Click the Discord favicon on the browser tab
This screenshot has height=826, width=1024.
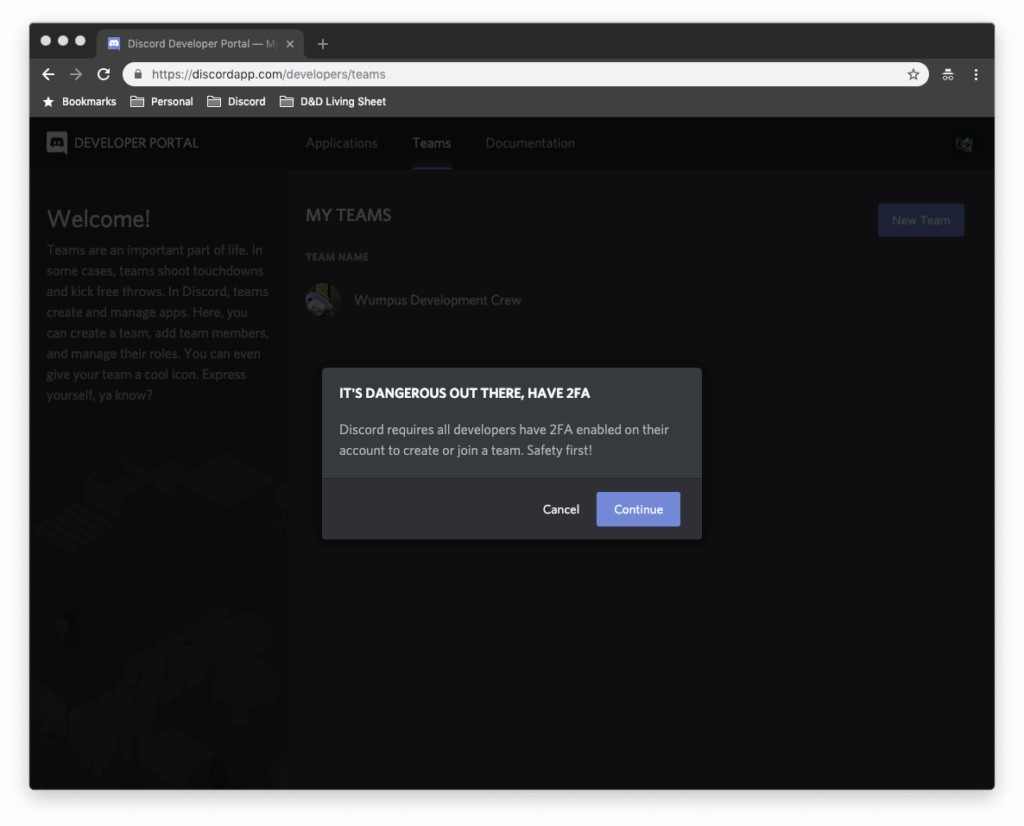tap(114, 44)
